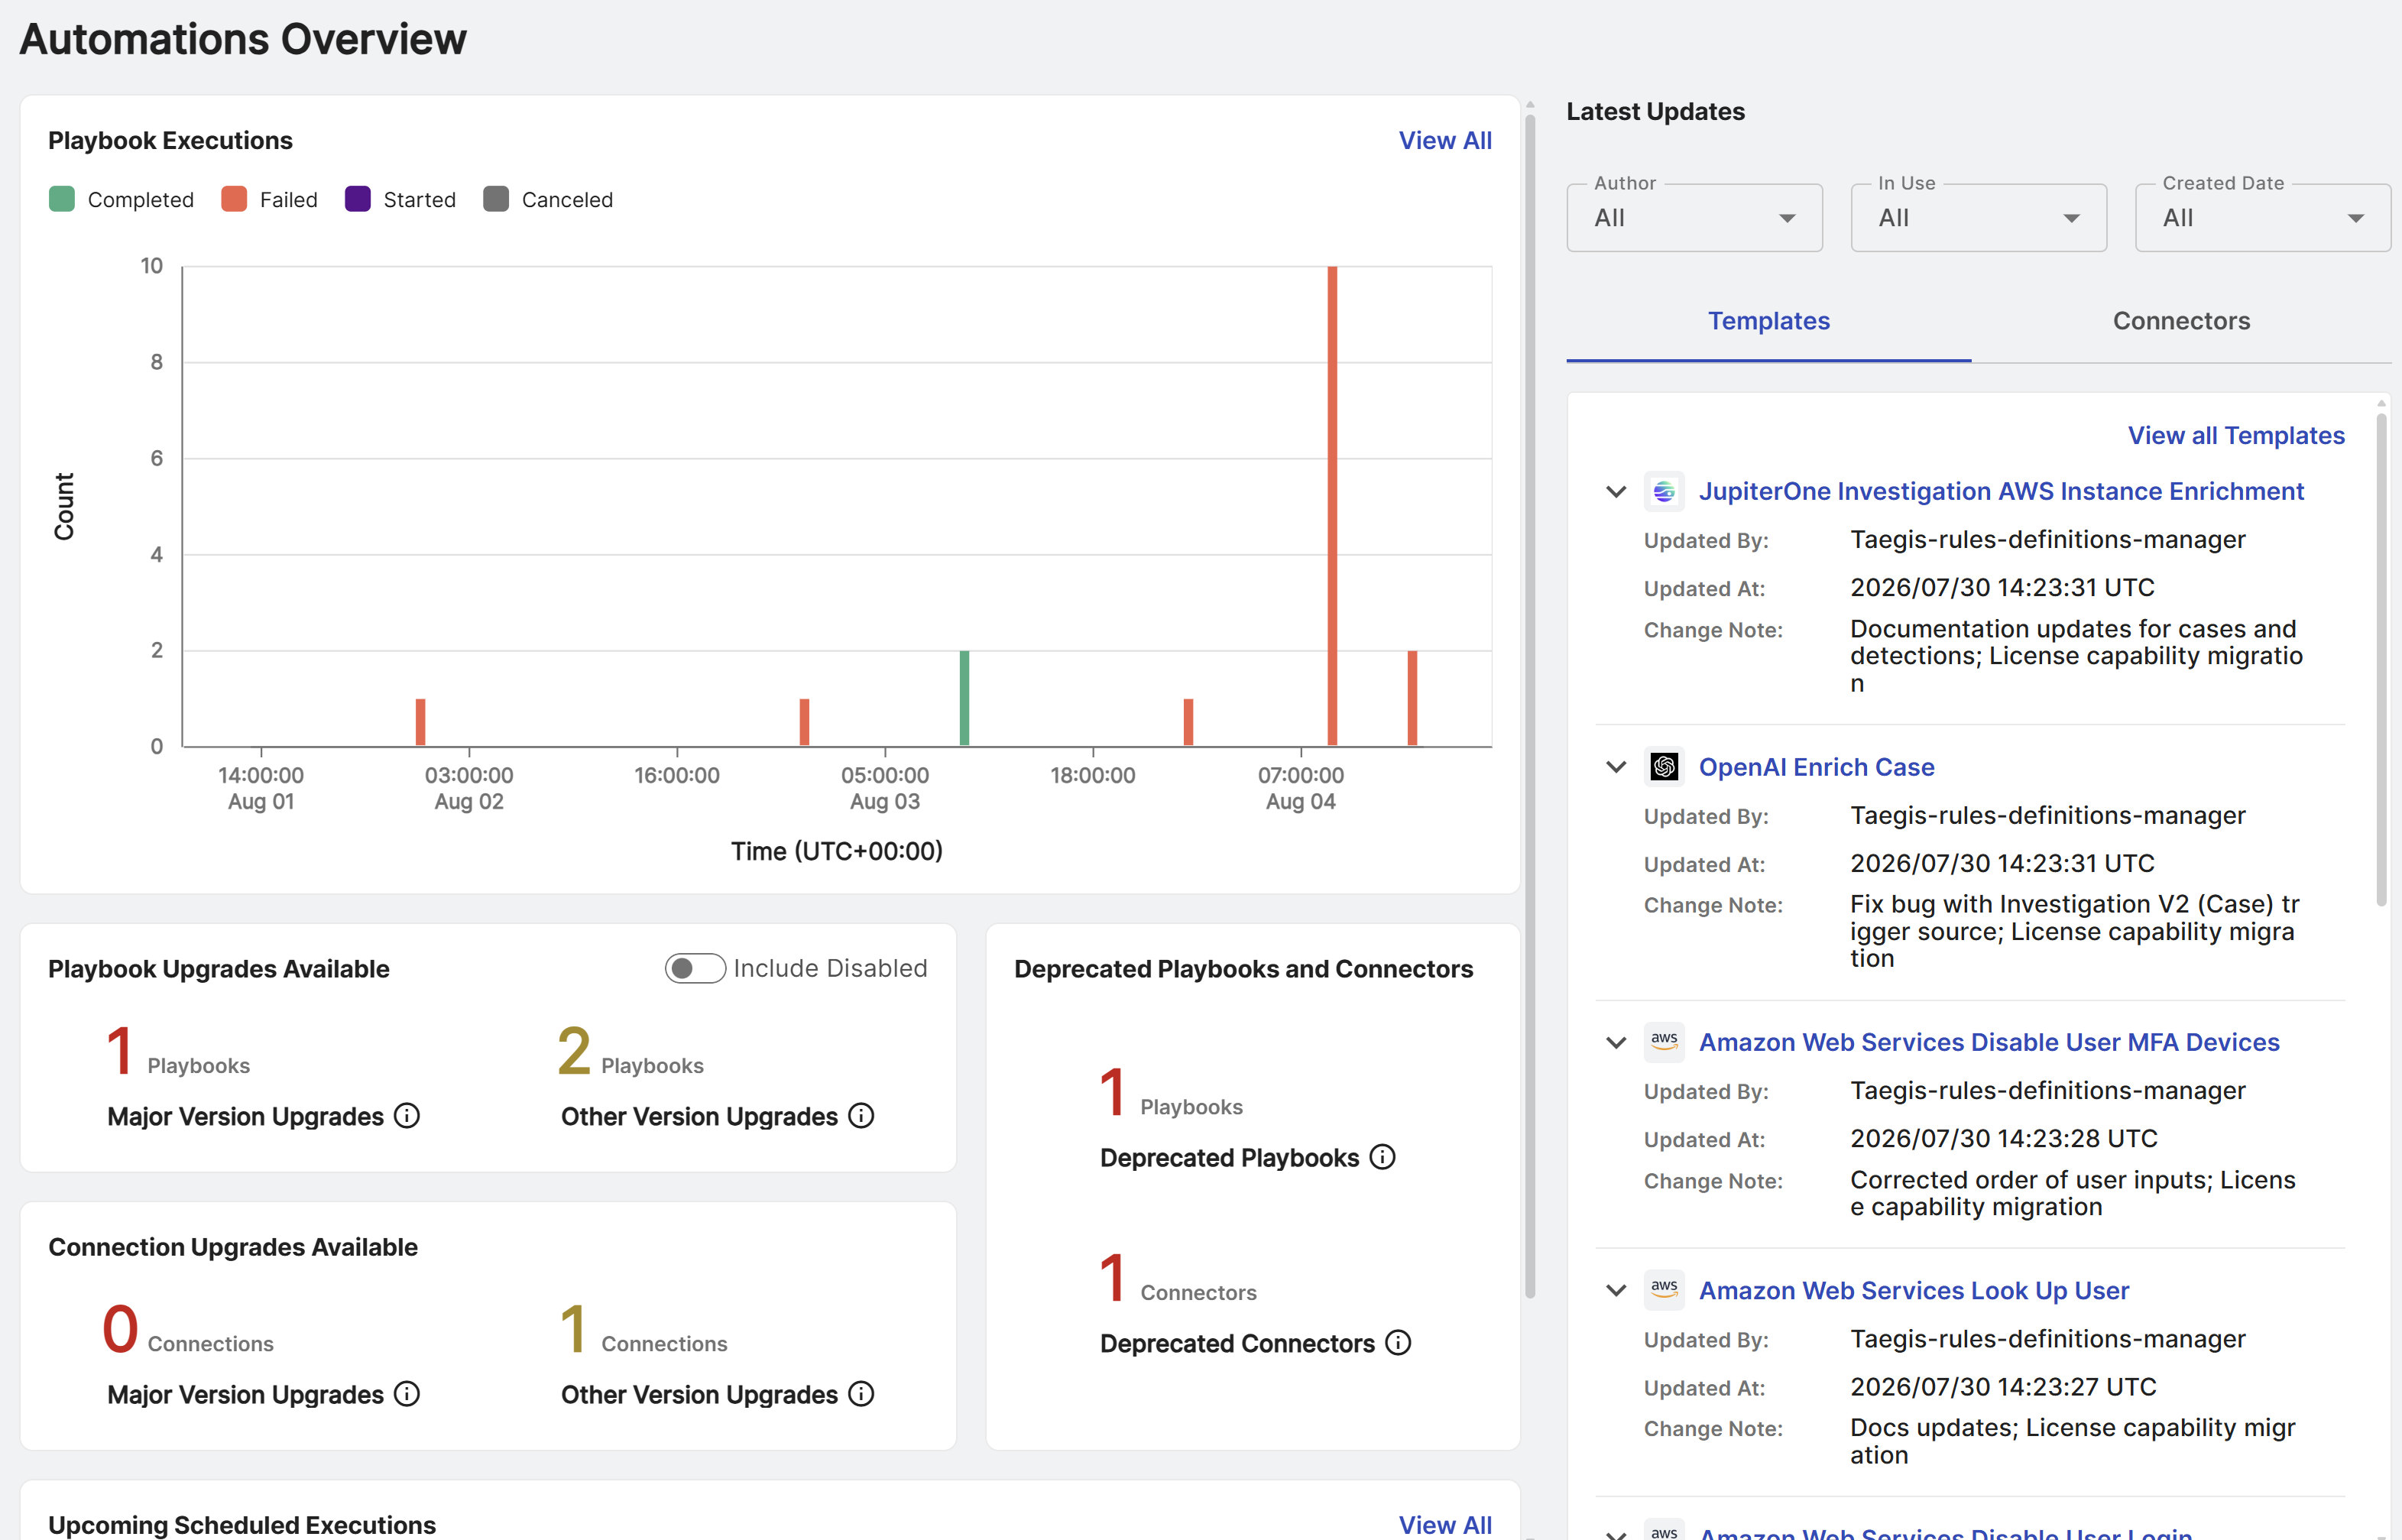Open the JupiterOne template logo icon
This screenshot has height=1540, width=2402.
[x=1664, y=491]
